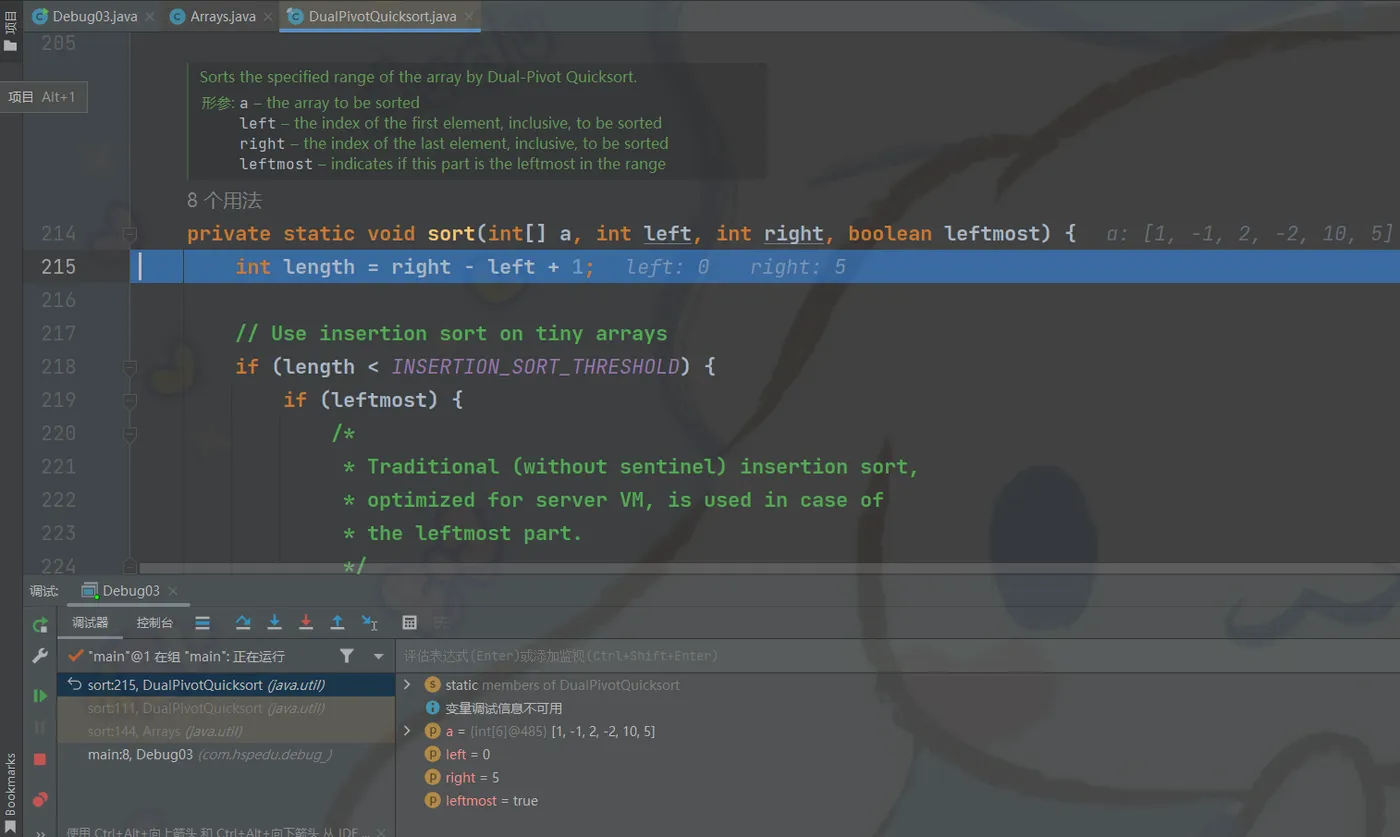
Task: Select frame sort:144, Arrays
Action: click(228, 731)
